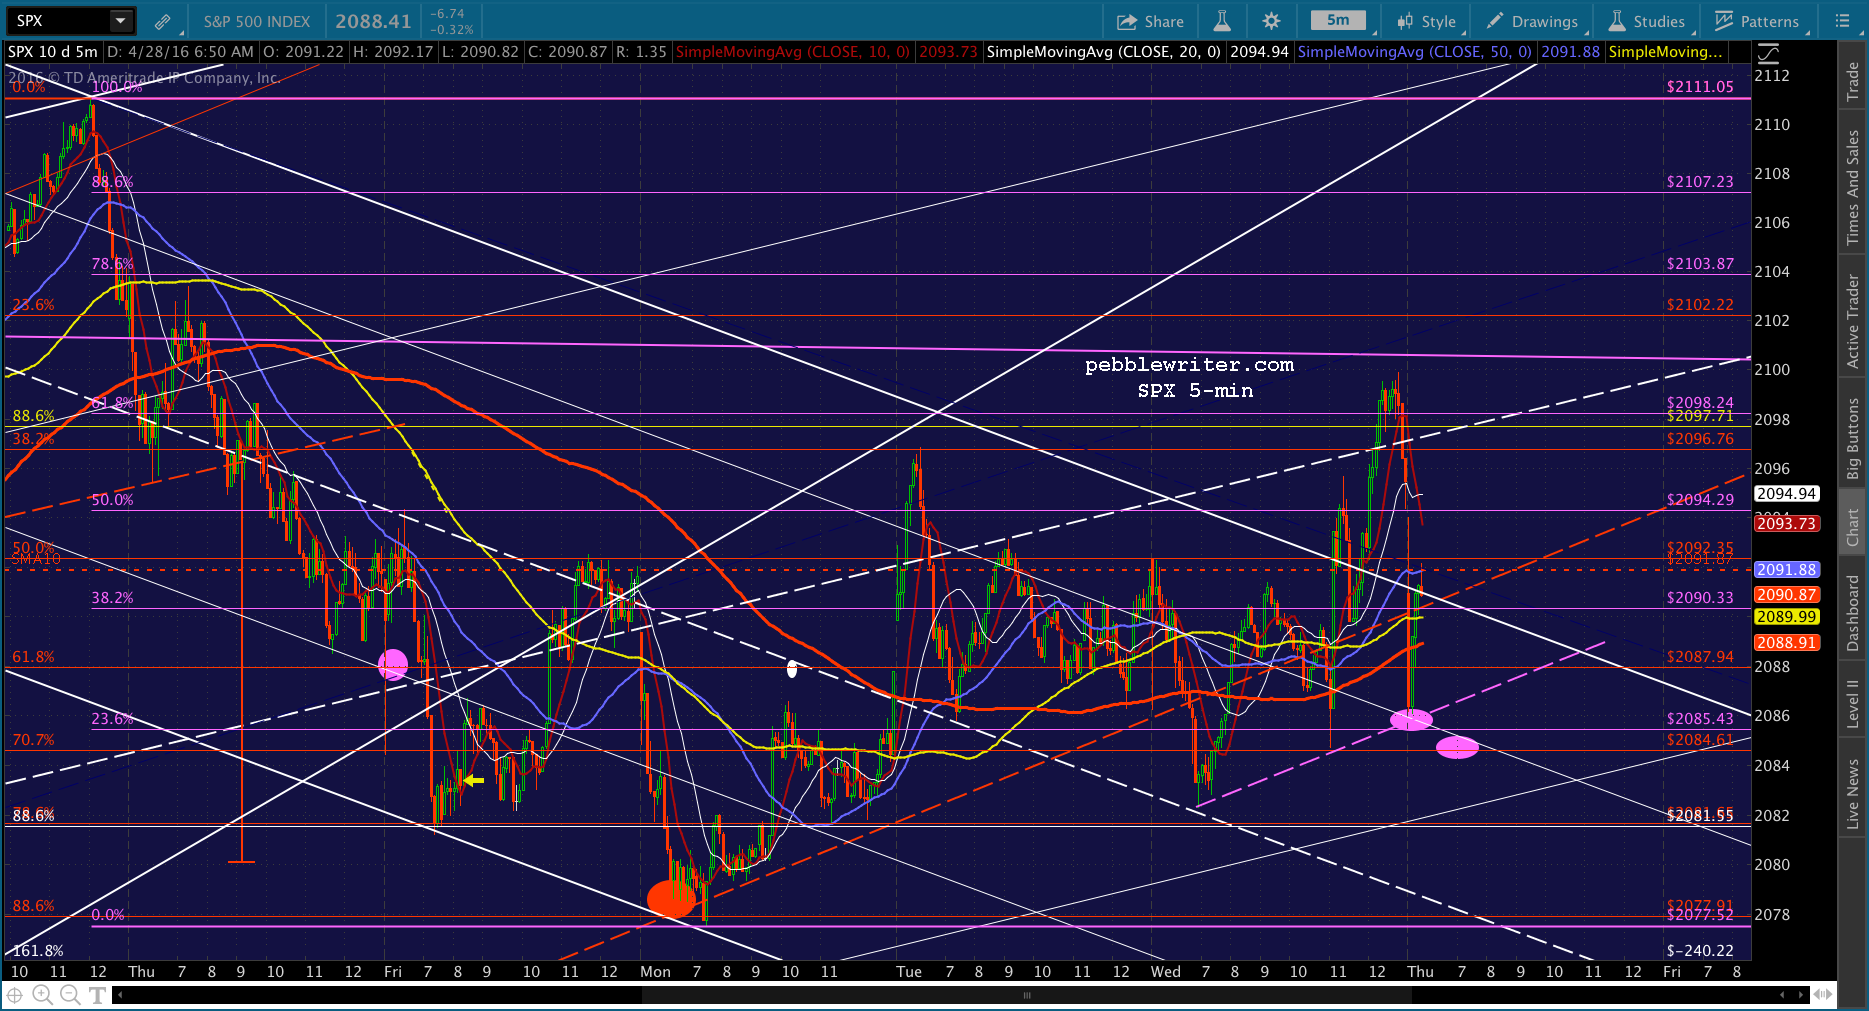
Task: Click the horizontal chart scrollbar
Action: tap(1026, 995)
